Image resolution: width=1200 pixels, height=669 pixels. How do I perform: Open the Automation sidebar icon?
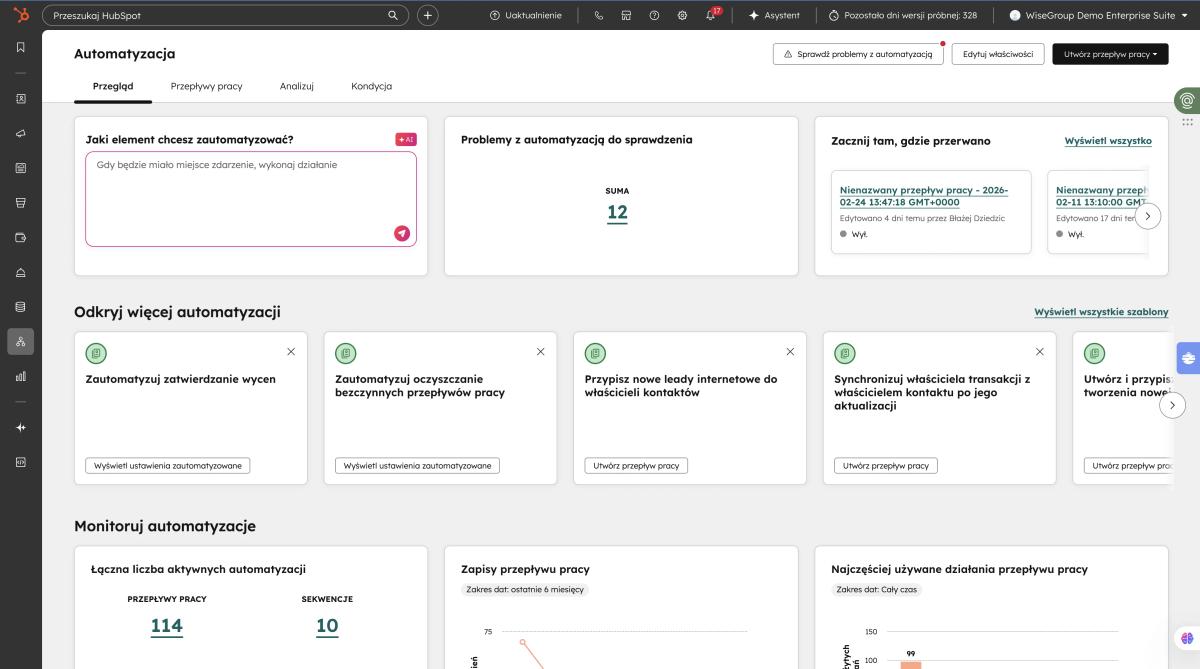point(21,342)
